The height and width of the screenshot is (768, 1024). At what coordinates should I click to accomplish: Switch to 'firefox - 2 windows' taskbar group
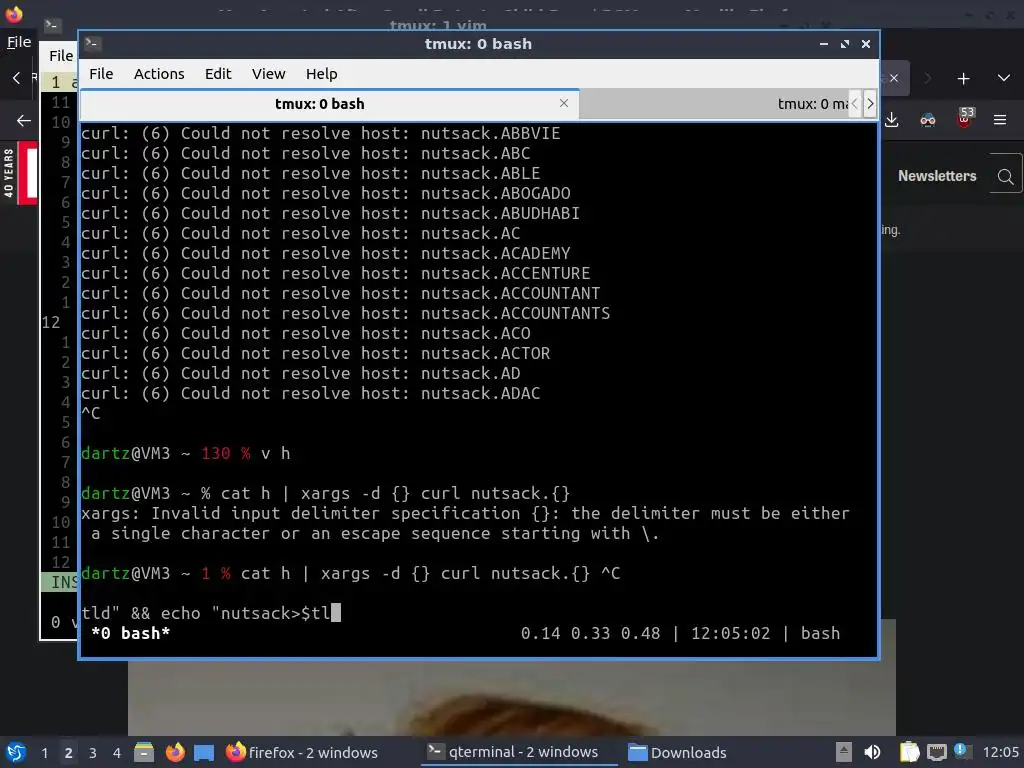(302, 752)
